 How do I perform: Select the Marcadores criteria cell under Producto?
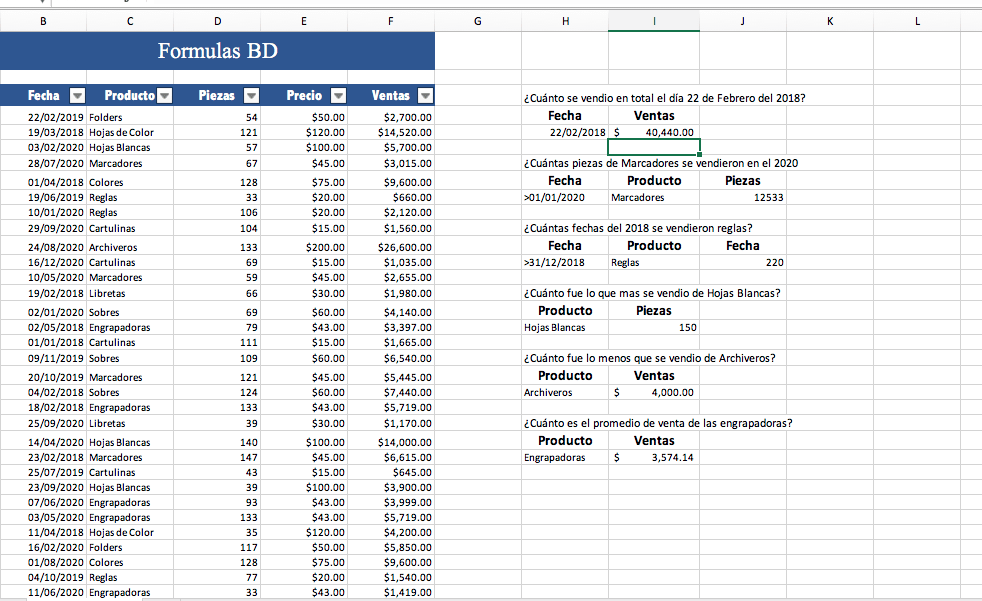(x=654, y=197)
